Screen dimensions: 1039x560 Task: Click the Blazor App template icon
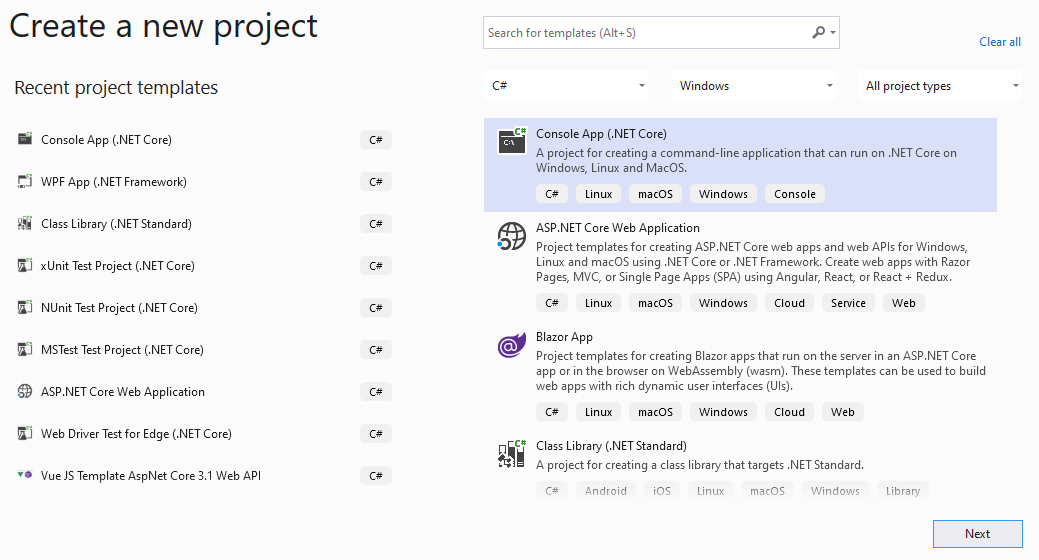point(512,345)
